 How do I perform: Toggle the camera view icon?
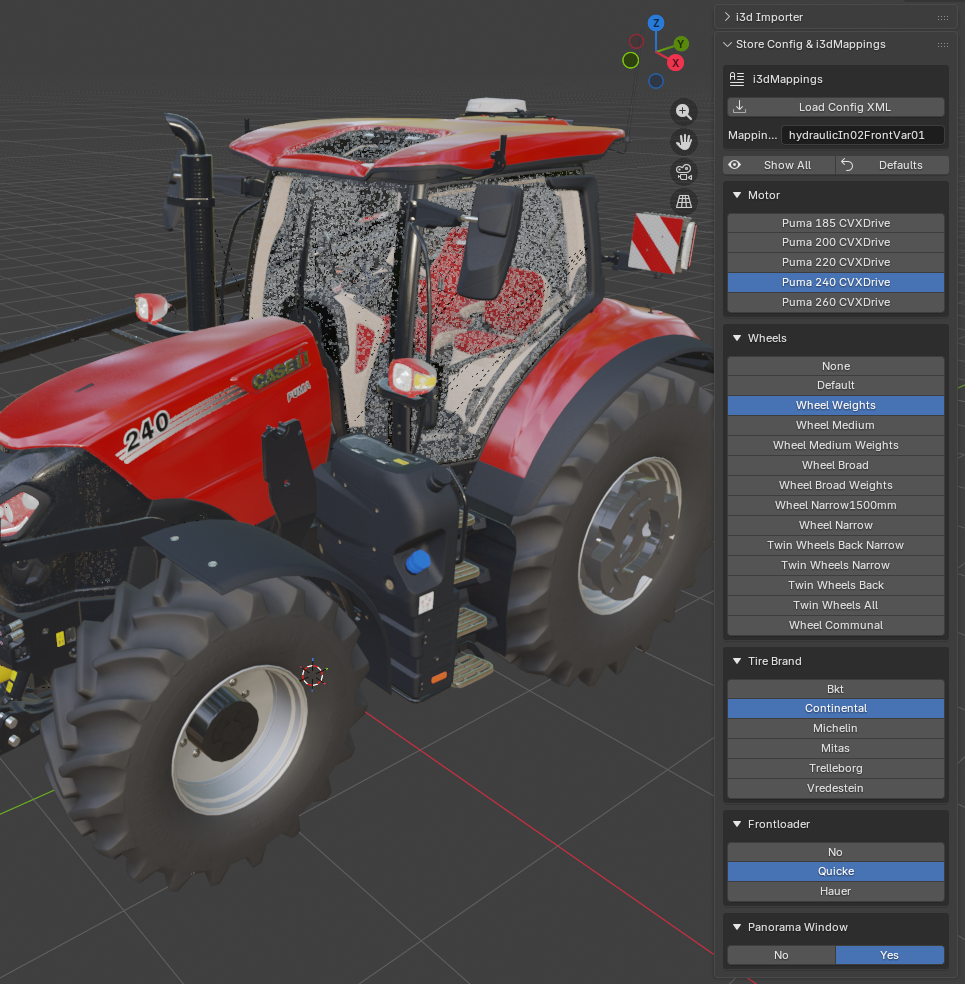(x=683, y=172)
